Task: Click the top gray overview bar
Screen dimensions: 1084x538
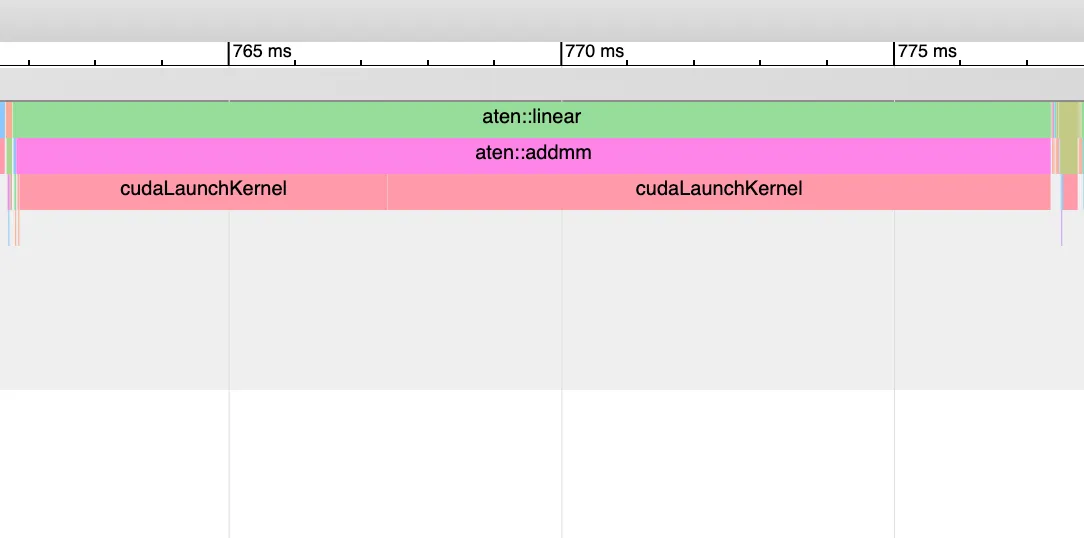Action: pyautogui.click(x=540, y=20)
